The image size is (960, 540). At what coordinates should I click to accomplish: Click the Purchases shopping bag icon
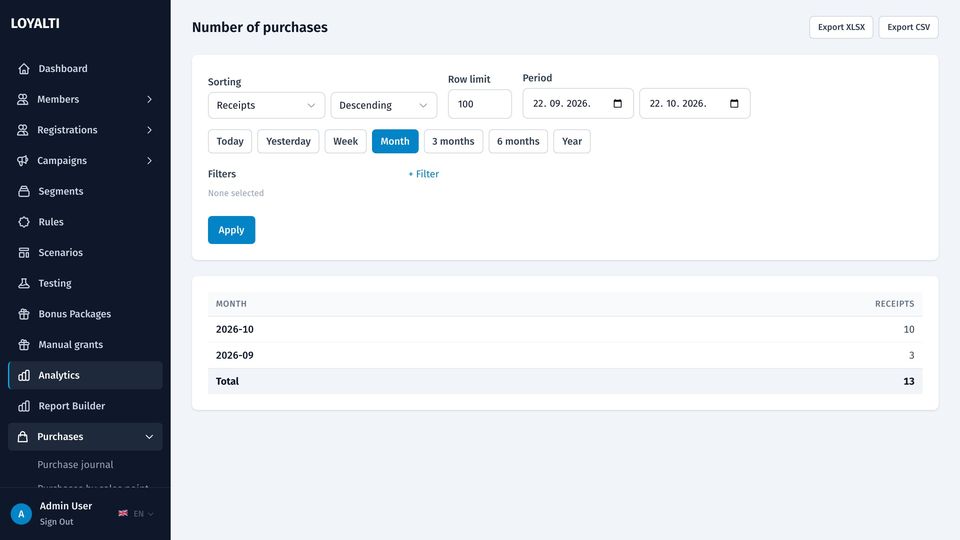(23, 437)
